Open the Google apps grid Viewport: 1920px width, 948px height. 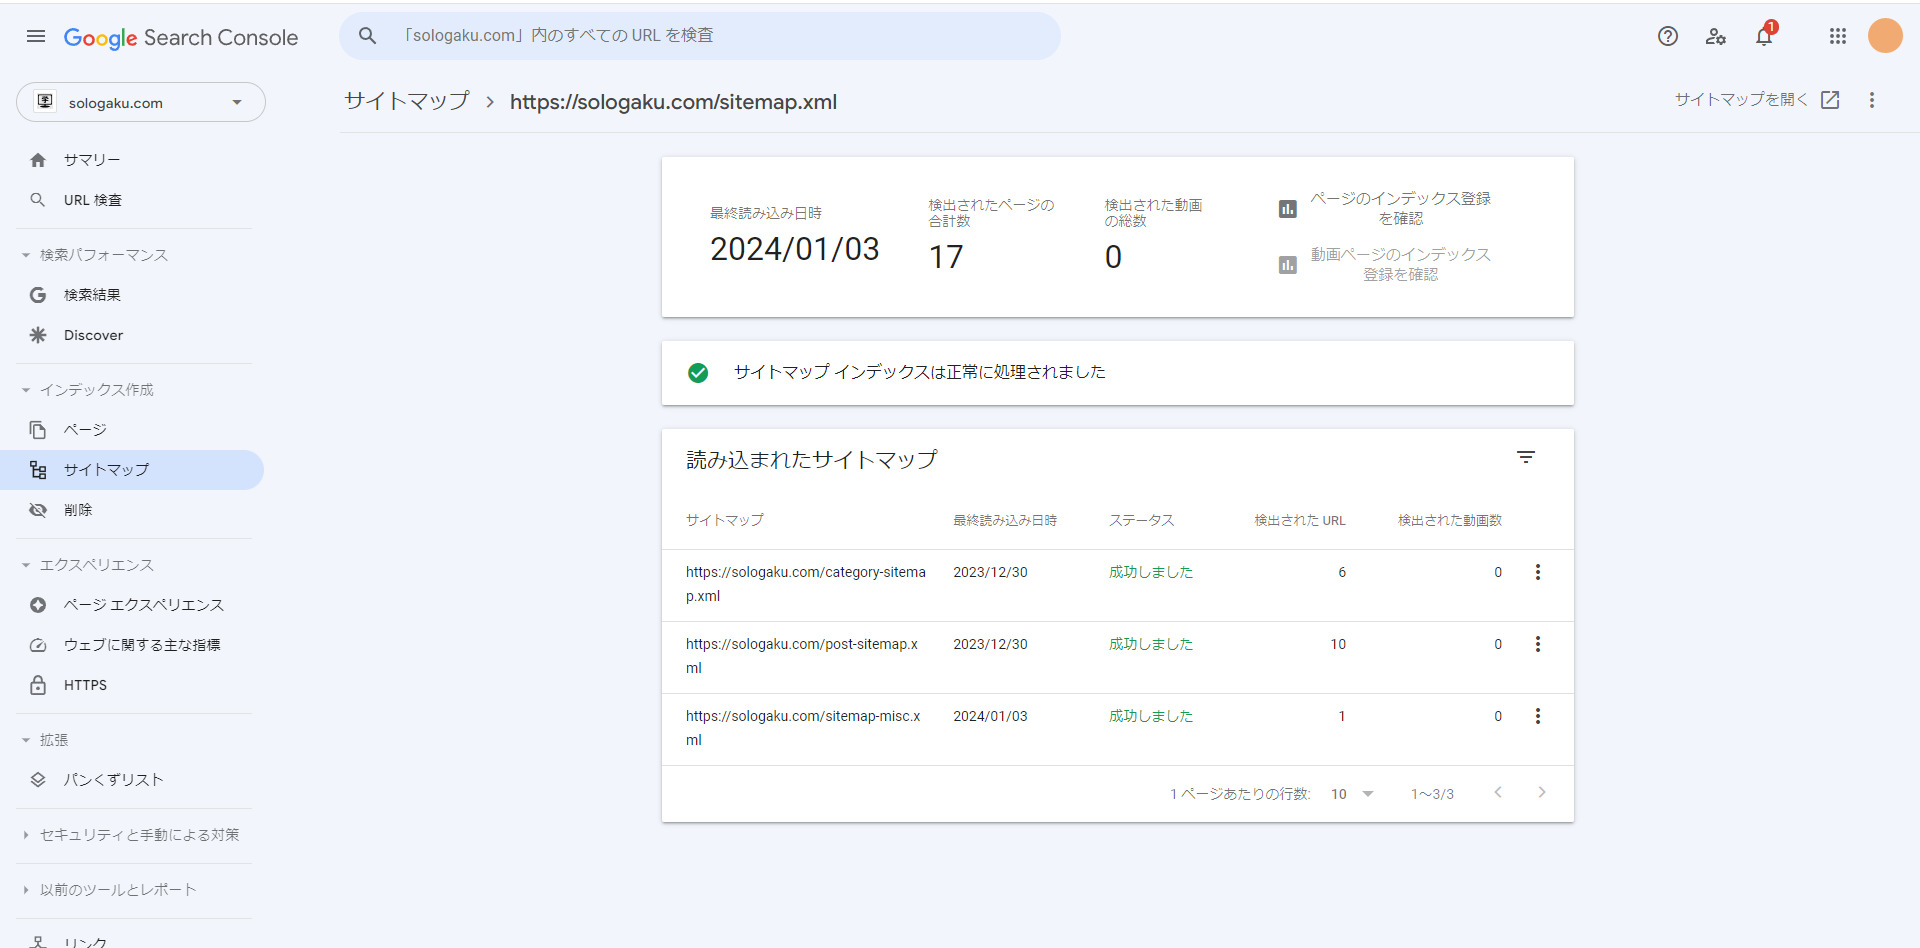tap(1837, 37)
